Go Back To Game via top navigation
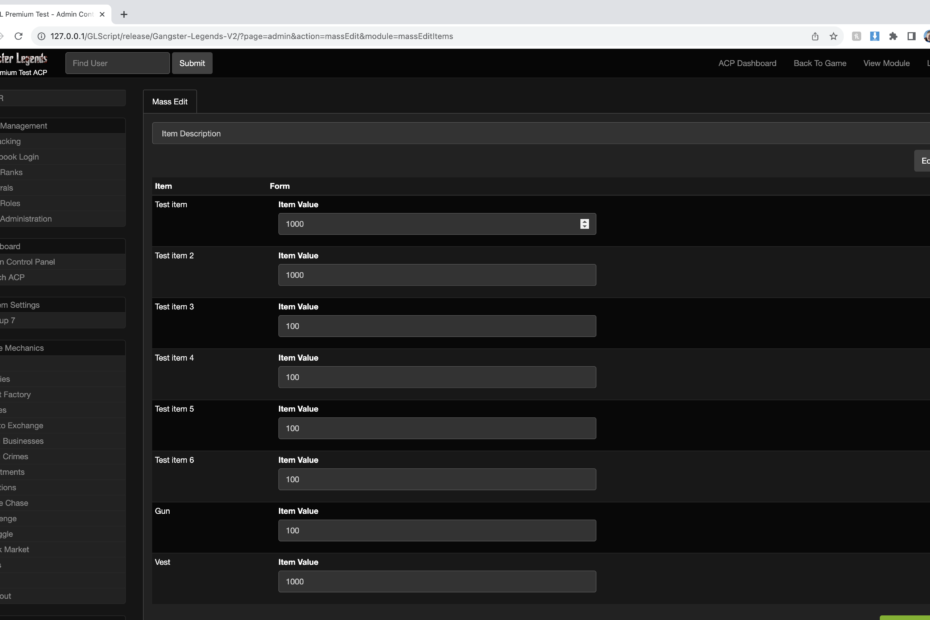The image size is (930, 620). pyautogui.click(x=820, y=63)
